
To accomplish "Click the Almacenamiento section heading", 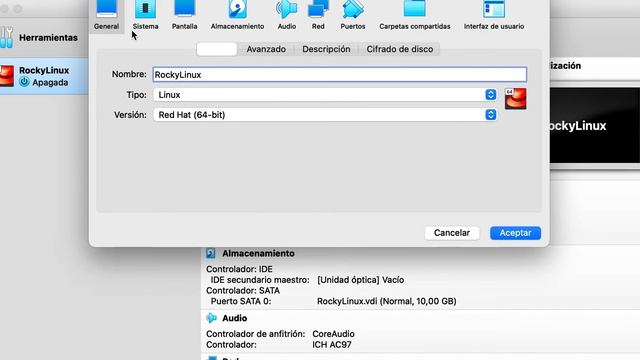I will pos(258,253).
